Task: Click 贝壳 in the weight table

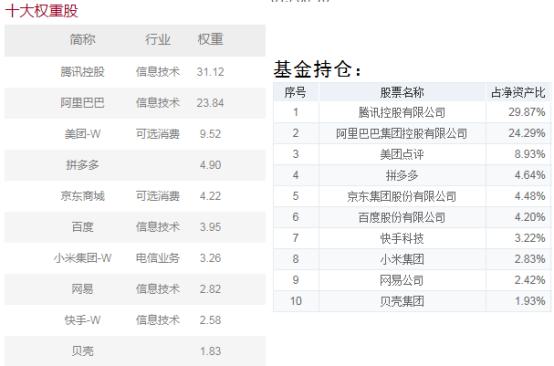Action: point(82,351)
